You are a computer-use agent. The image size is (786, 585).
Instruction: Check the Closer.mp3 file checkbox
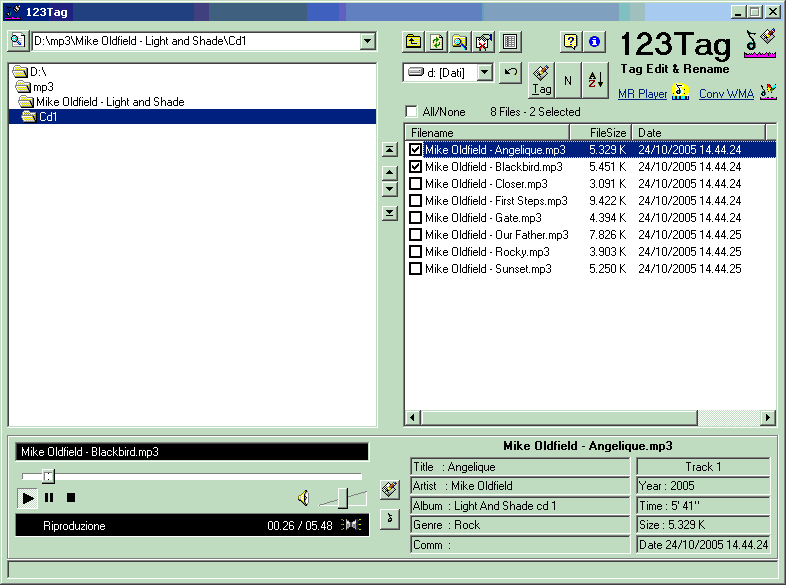(x=416, y=184)
